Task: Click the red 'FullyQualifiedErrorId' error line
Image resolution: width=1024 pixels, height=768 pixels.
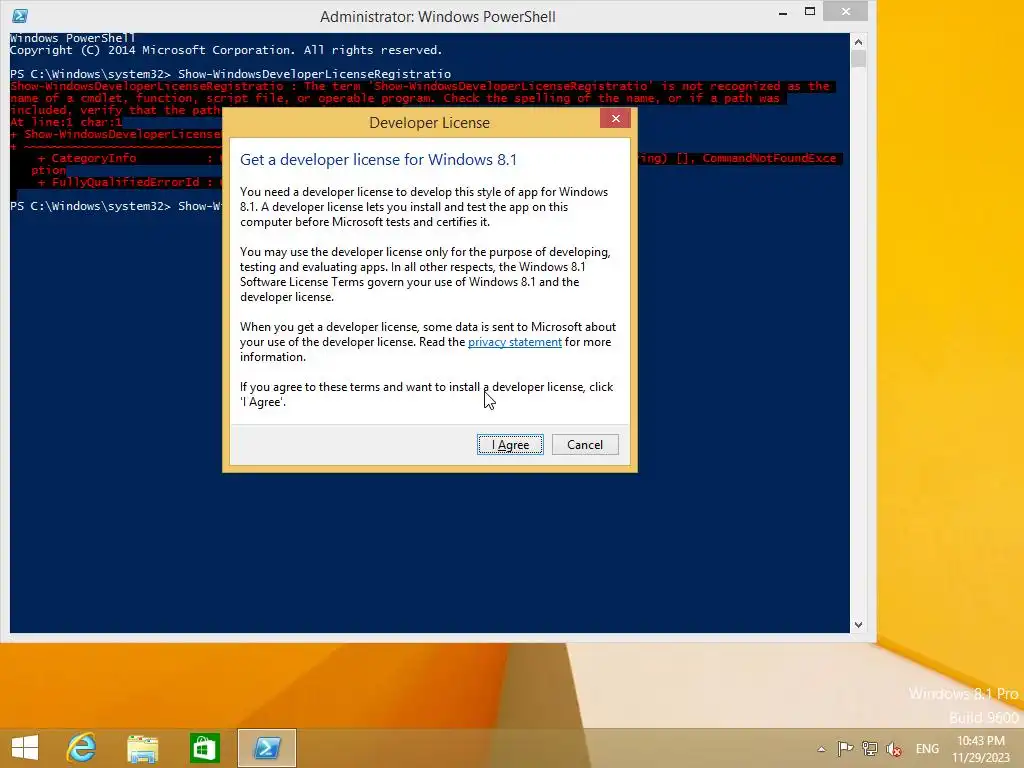Action: [x=129, y=182]
